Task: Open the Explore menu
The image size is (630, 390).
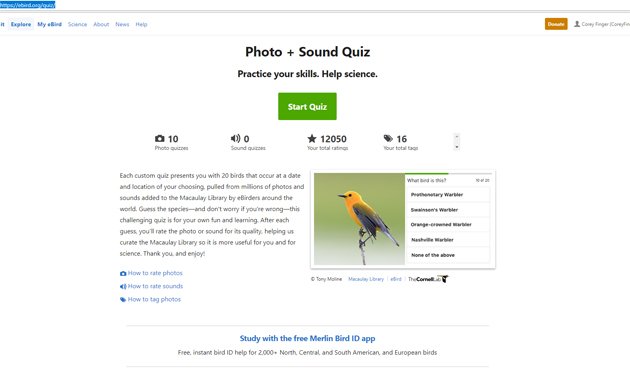Action: tap(21, 24)
